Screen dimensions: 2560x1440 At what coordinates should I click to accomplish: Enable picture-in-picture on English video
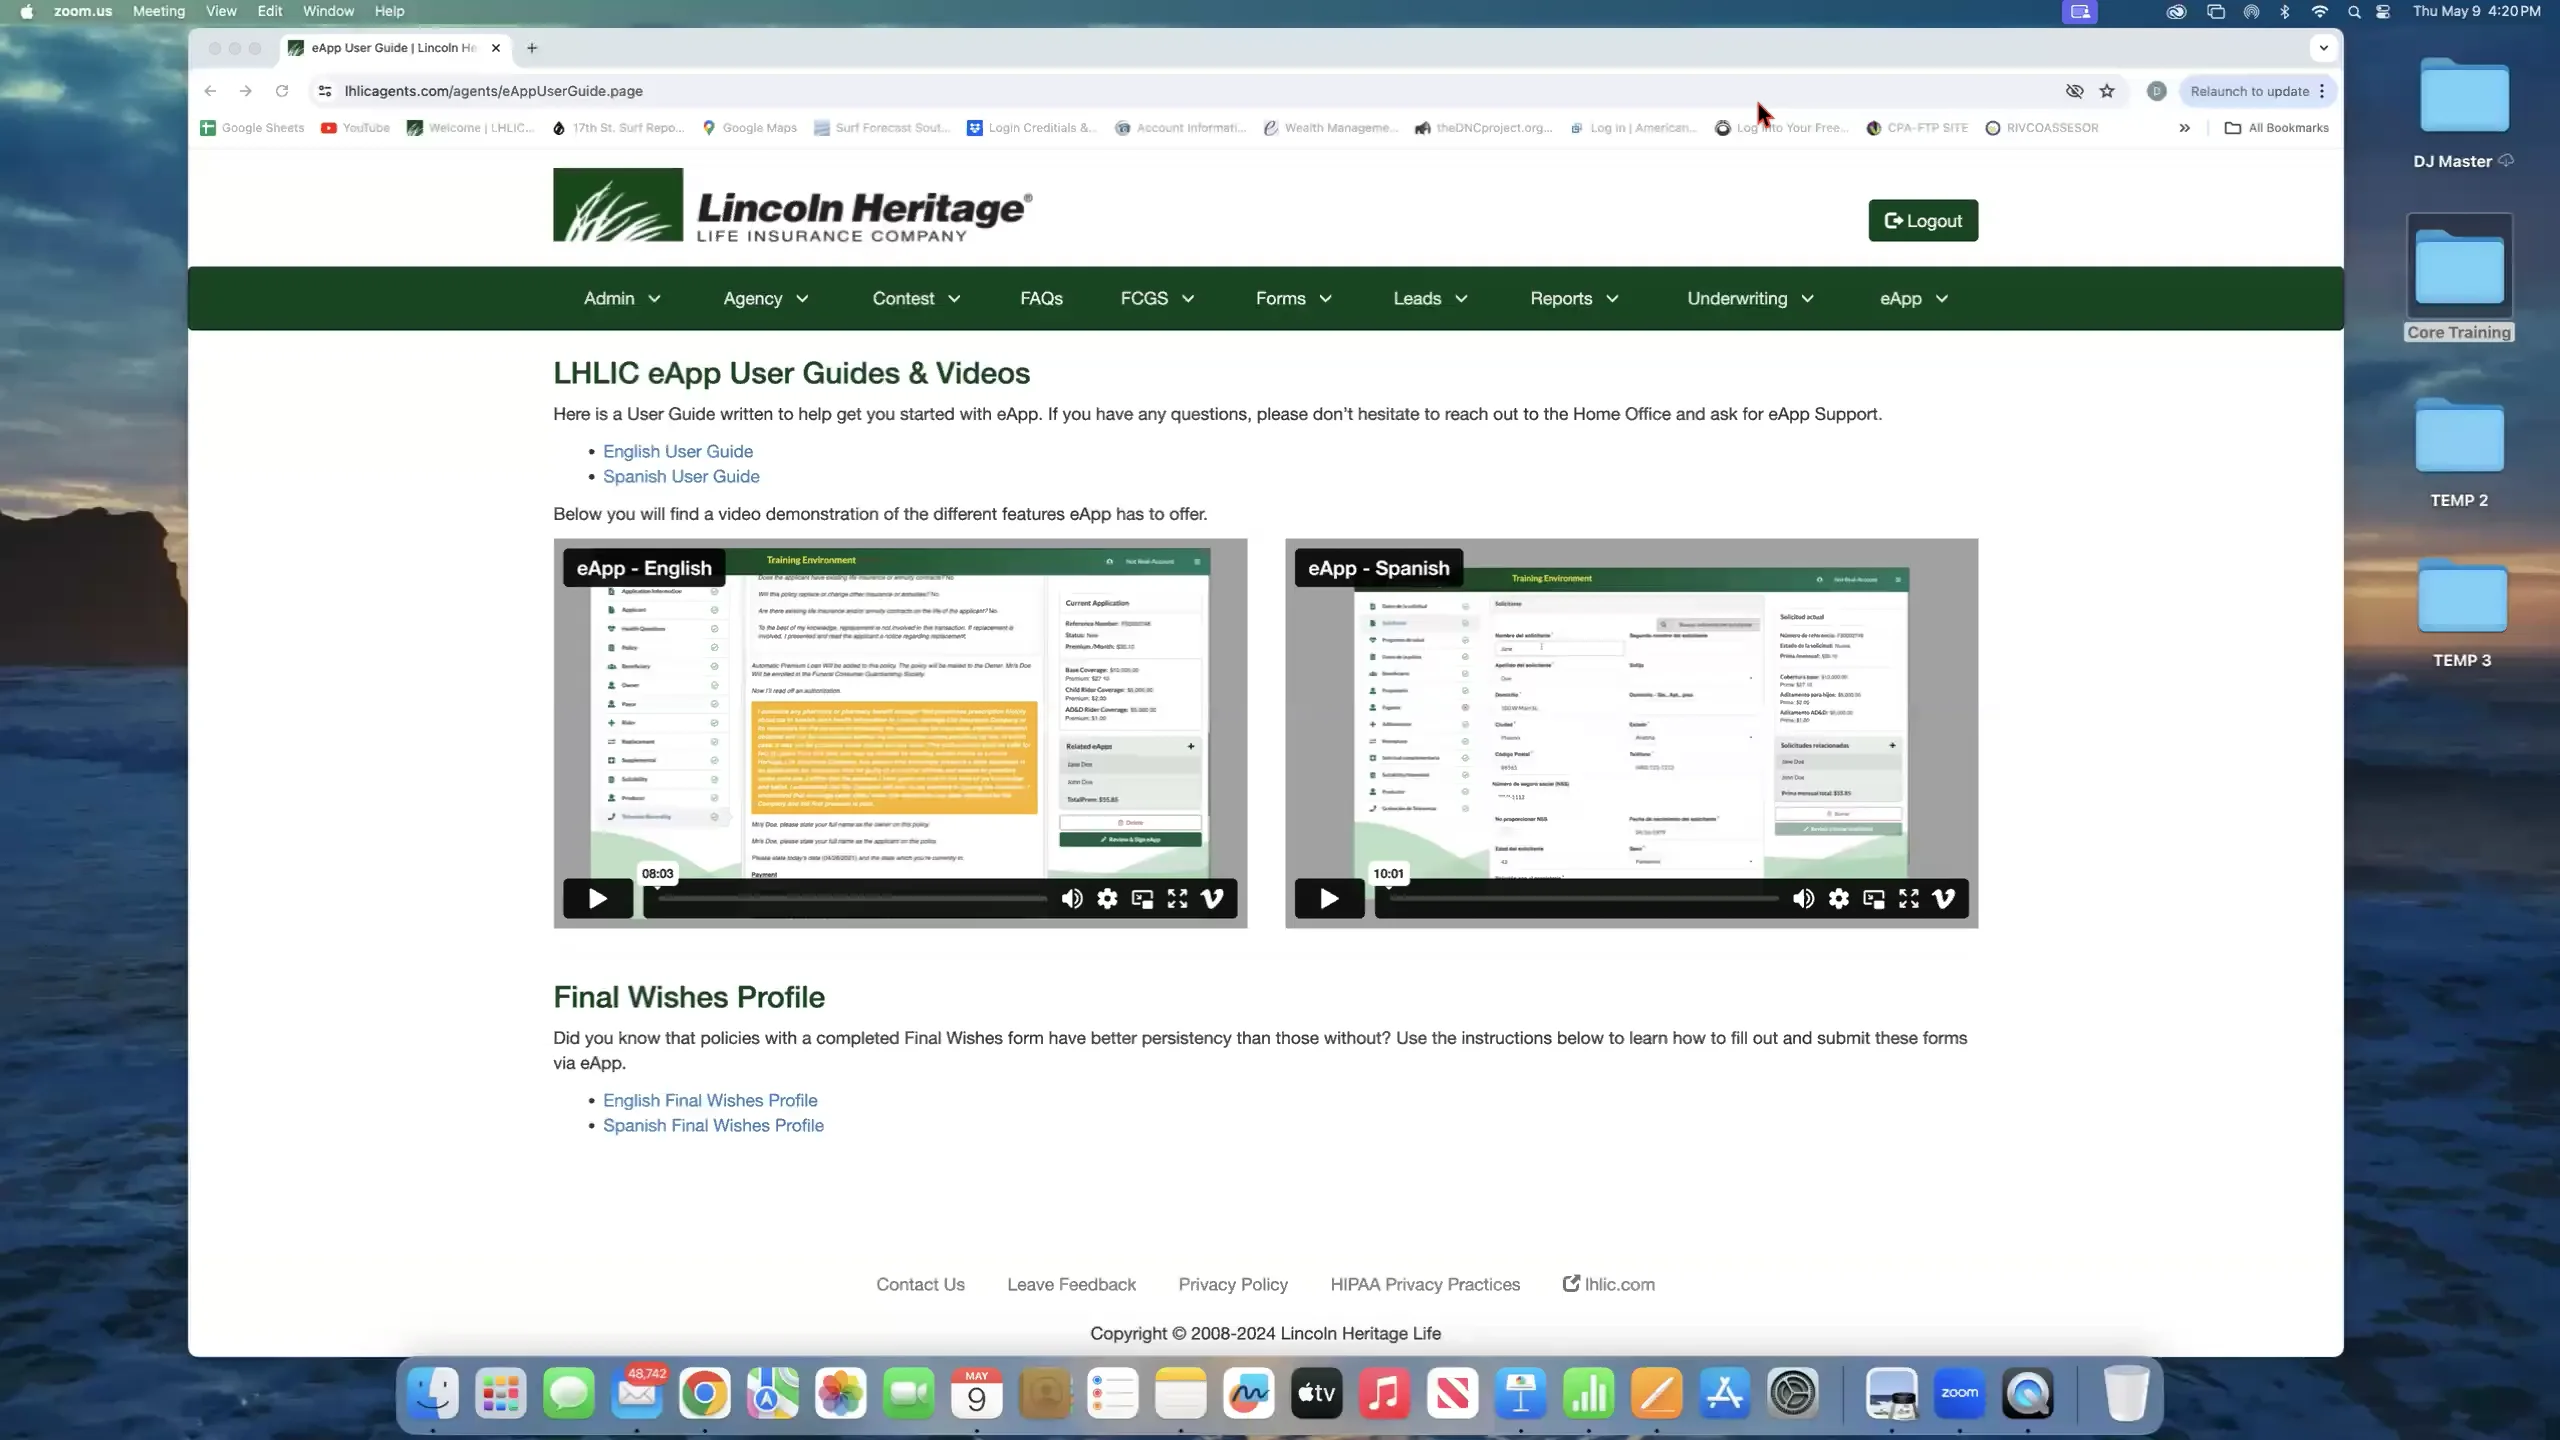(x=1142, y=898)
